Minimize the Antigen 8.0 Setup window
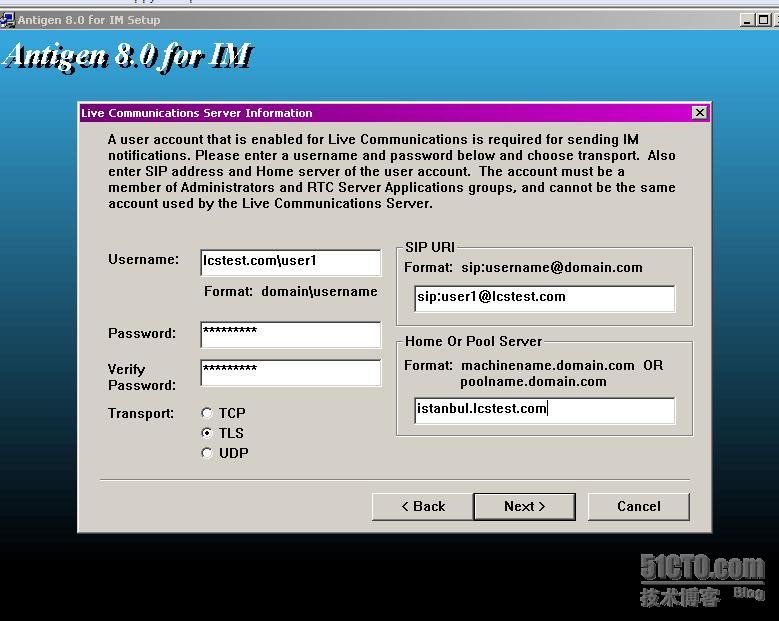Image resolution: width=779 pixels, height=621 pixels. tap(747, 20)
